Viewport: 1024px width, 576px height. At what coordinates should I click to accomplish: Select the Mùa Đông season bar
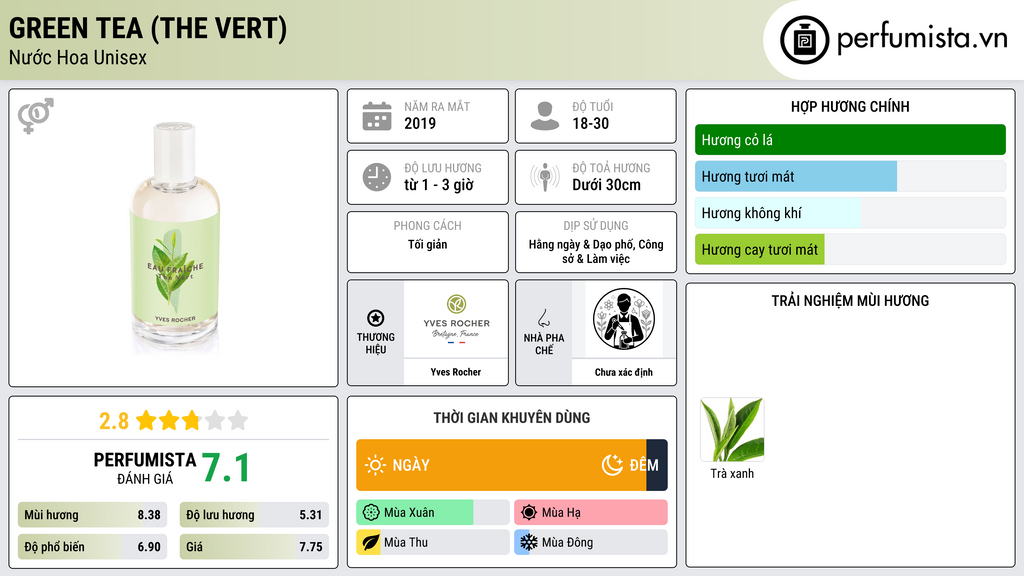(x=591, y=542)
